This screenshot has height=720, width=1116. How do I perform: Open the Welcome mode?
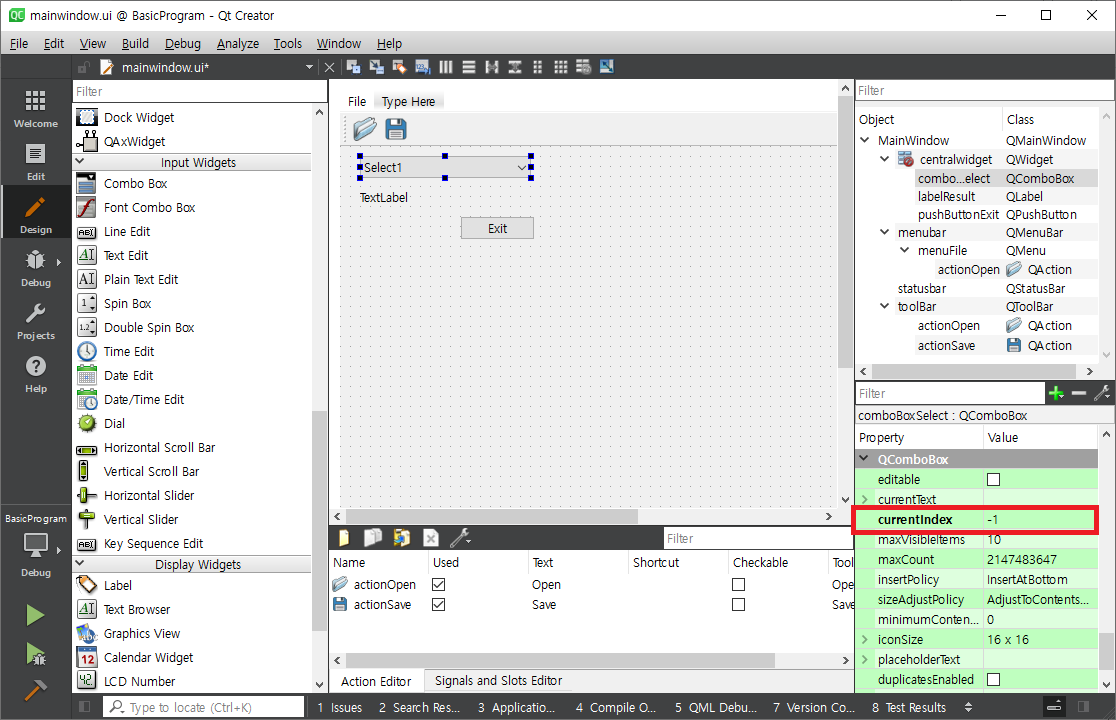click(36, 109)
